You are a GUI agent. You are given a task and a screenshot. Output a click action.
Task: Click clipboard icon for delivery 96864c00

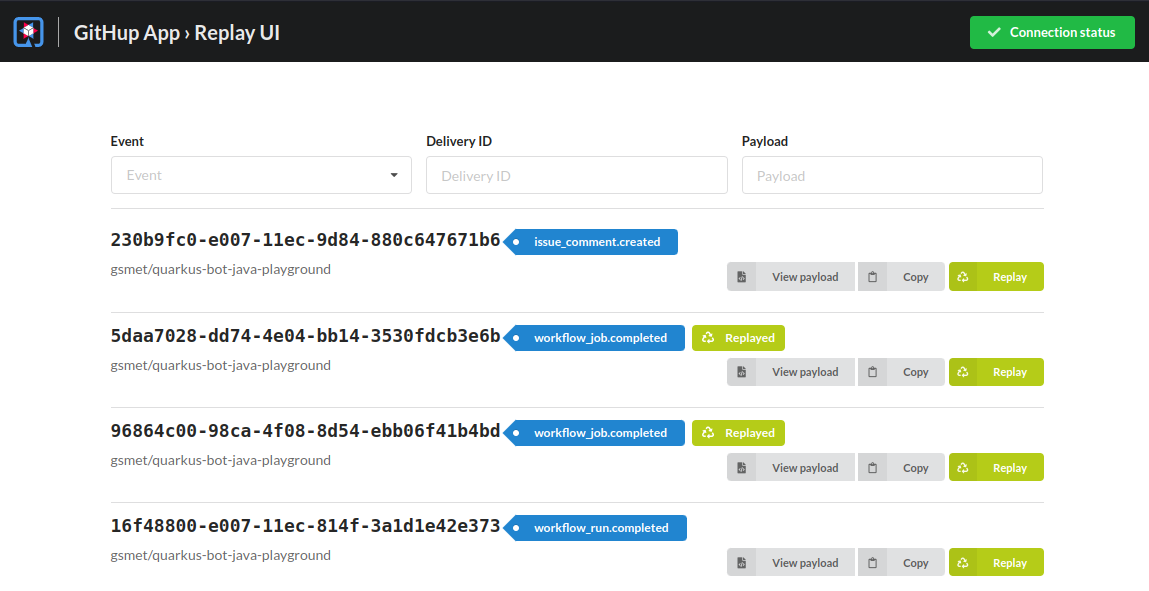(x=873, y=468)
